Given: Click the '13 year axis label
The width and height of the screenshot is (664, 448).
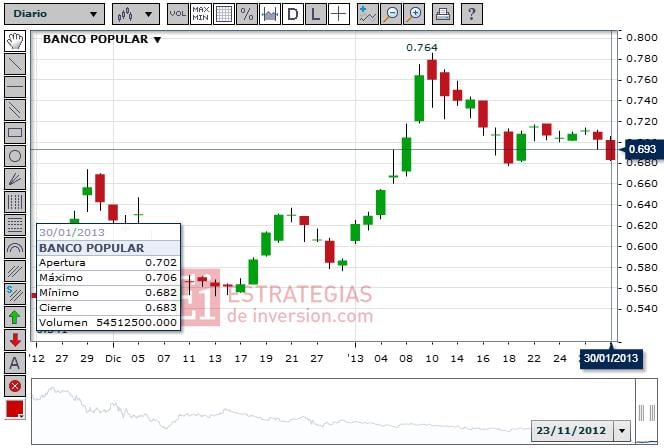Looking at the screenshot, I should pos(355,359).
